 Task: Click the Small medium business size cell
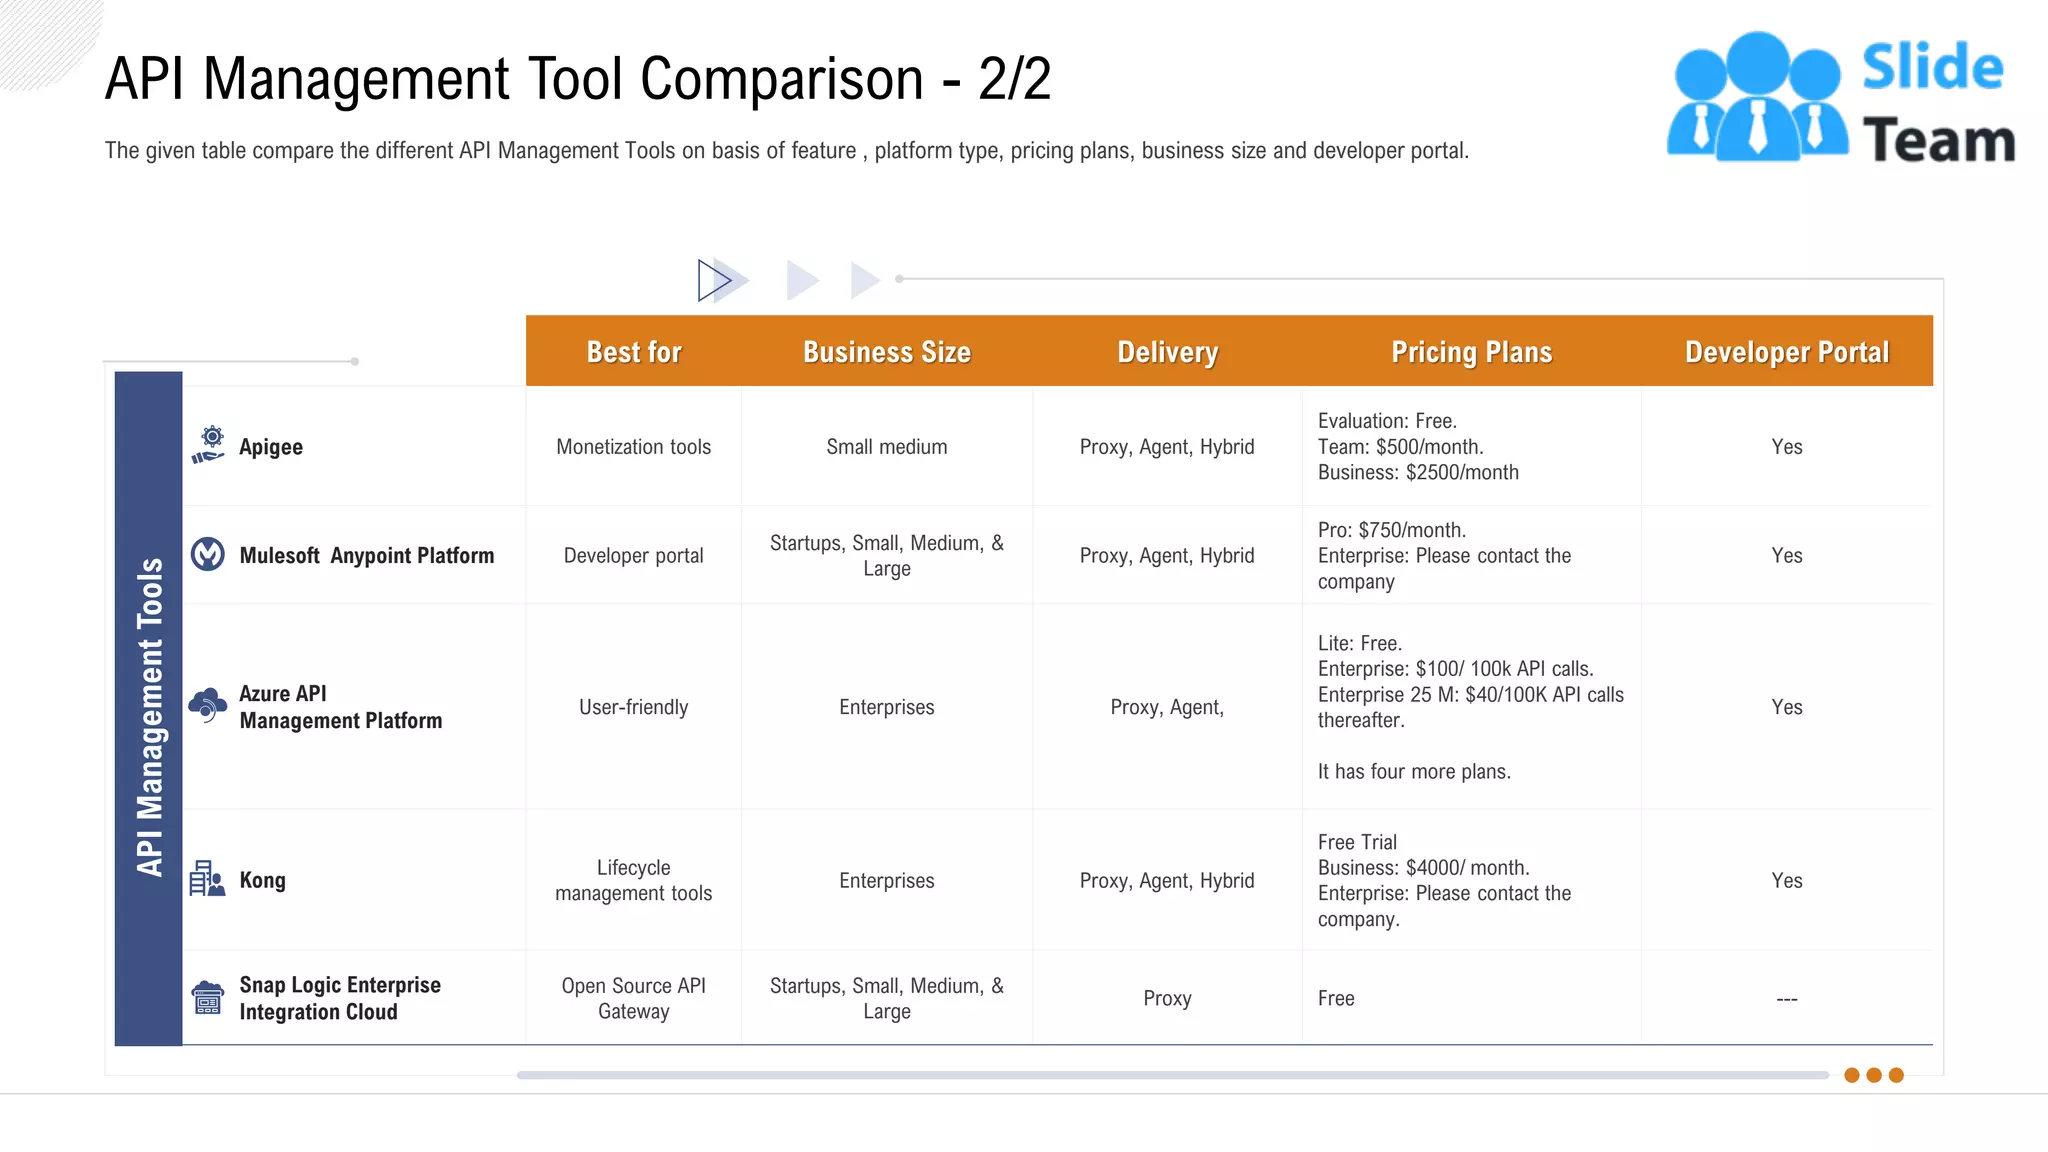887,447
